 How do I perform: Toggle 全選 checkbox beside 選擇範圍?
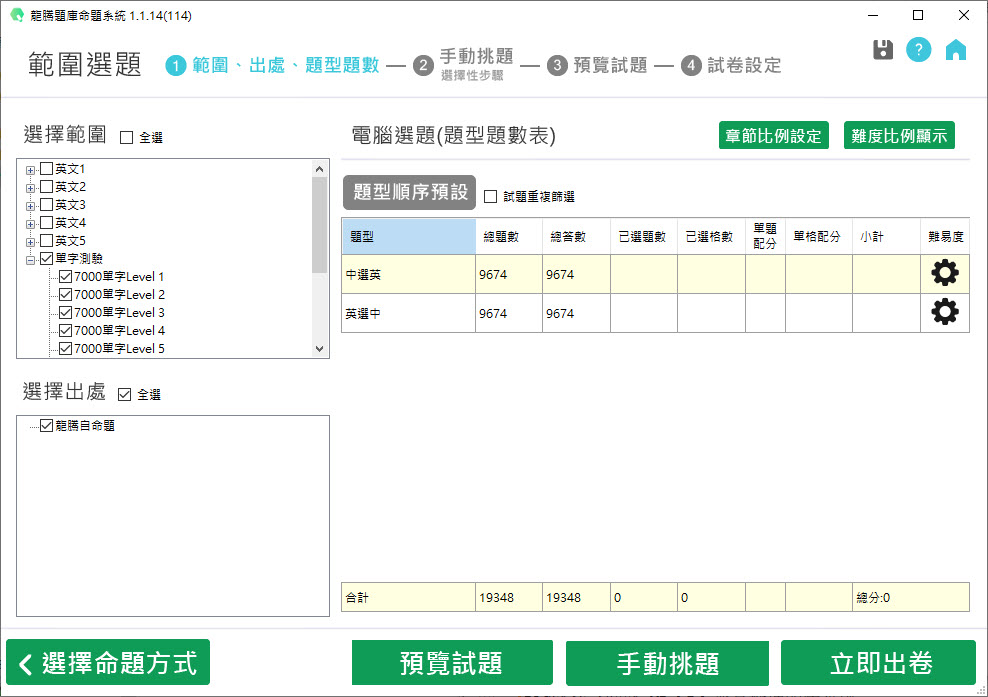coord(126,138)
